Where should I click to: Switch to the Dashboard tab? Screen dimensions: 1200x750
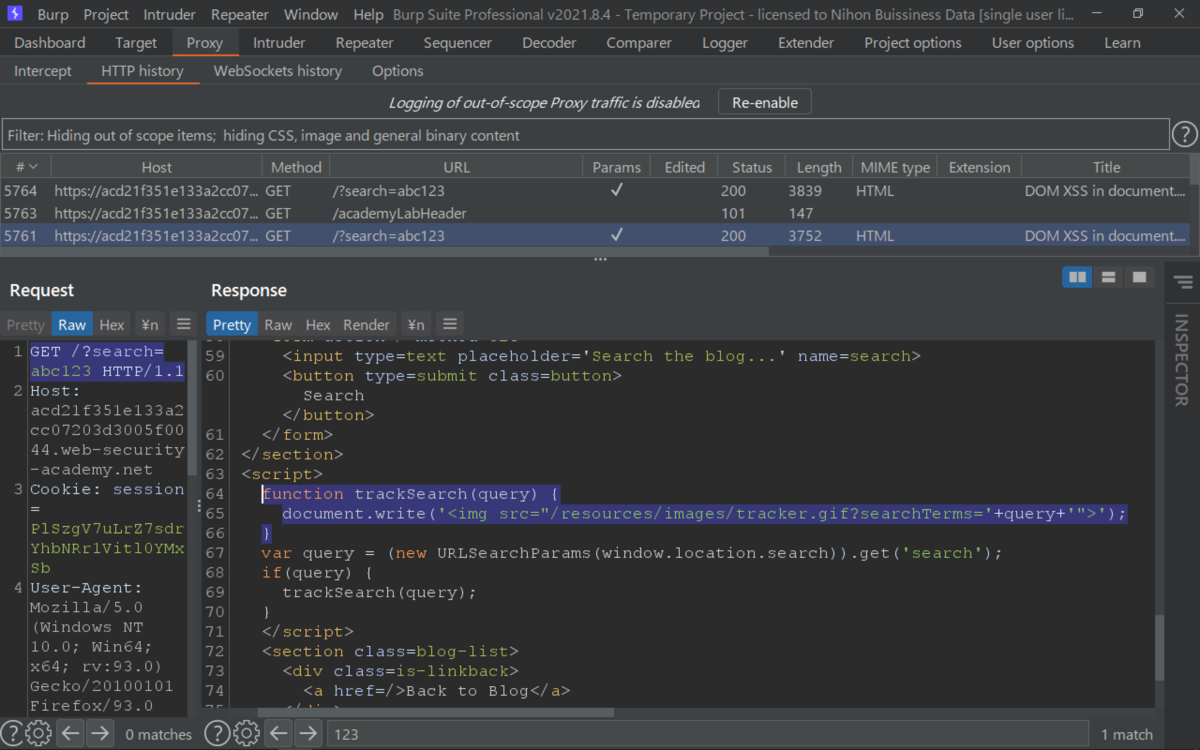tap(50, 43)
